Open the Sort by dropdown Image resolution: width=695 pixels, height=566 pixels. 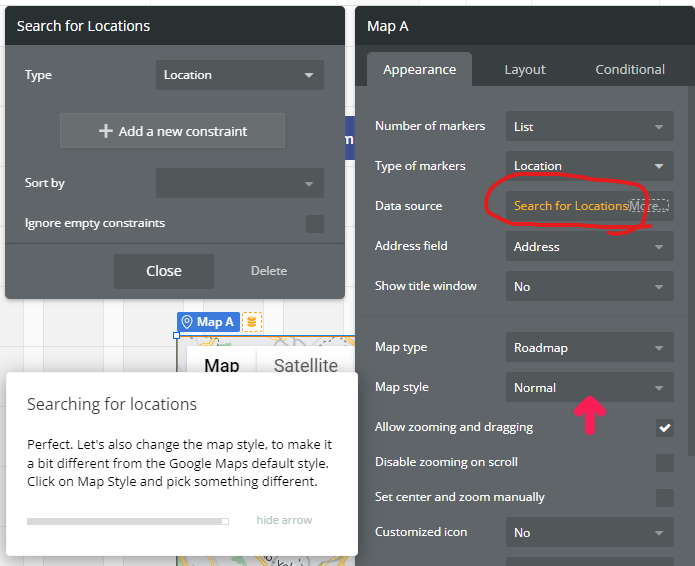[x=240, y=183]
